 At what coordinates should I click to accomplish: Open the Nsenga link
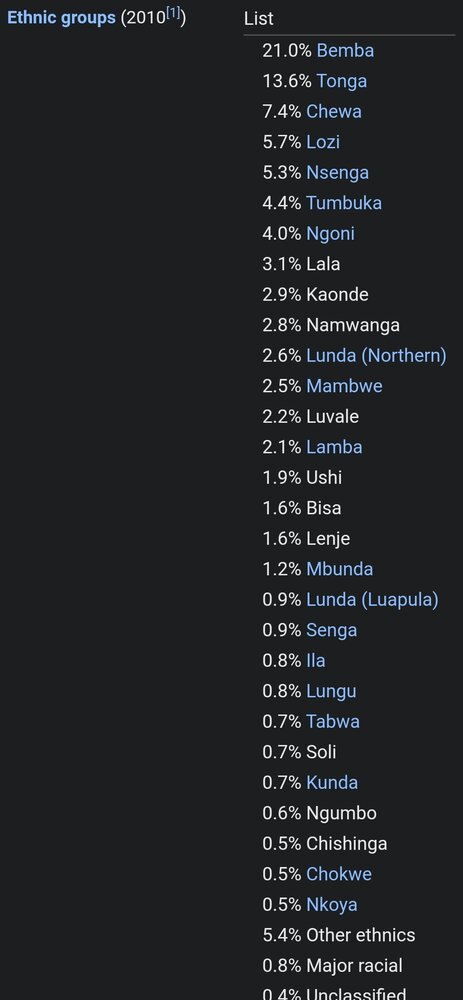point(337,172)
